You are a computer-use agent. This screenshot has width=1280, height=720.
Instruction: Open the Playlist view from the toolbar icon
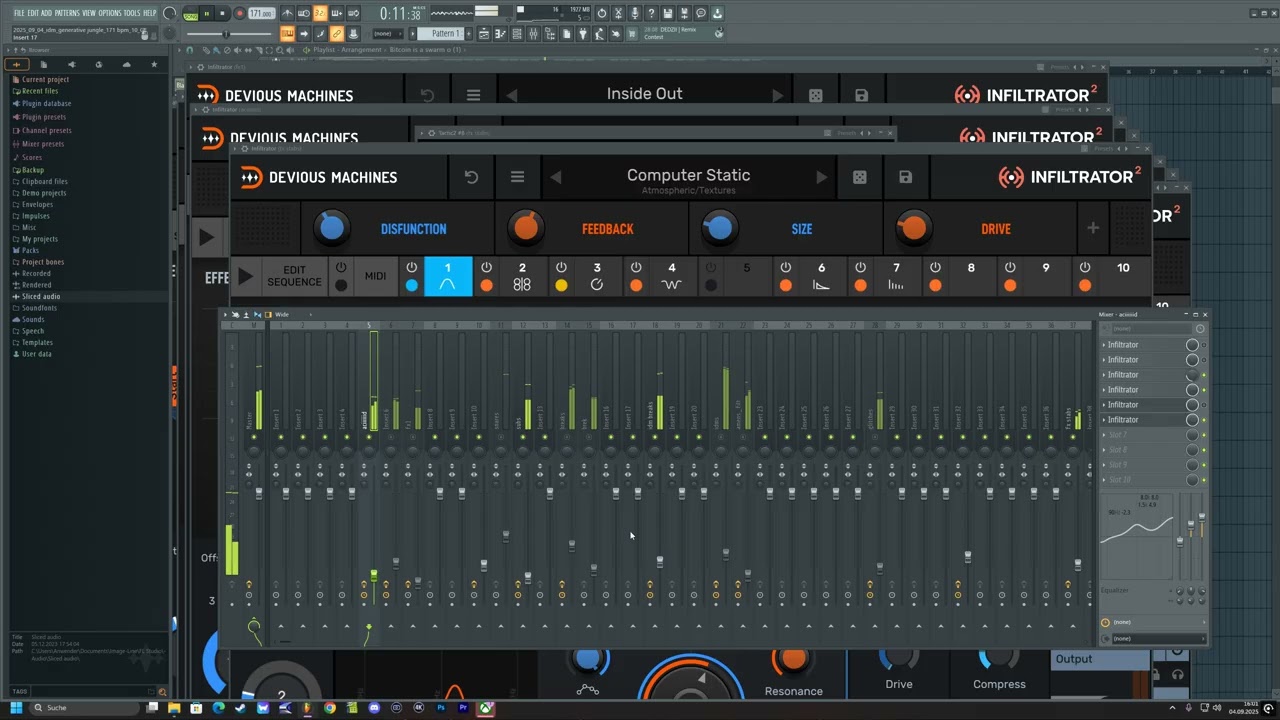[x=484, y=33]
